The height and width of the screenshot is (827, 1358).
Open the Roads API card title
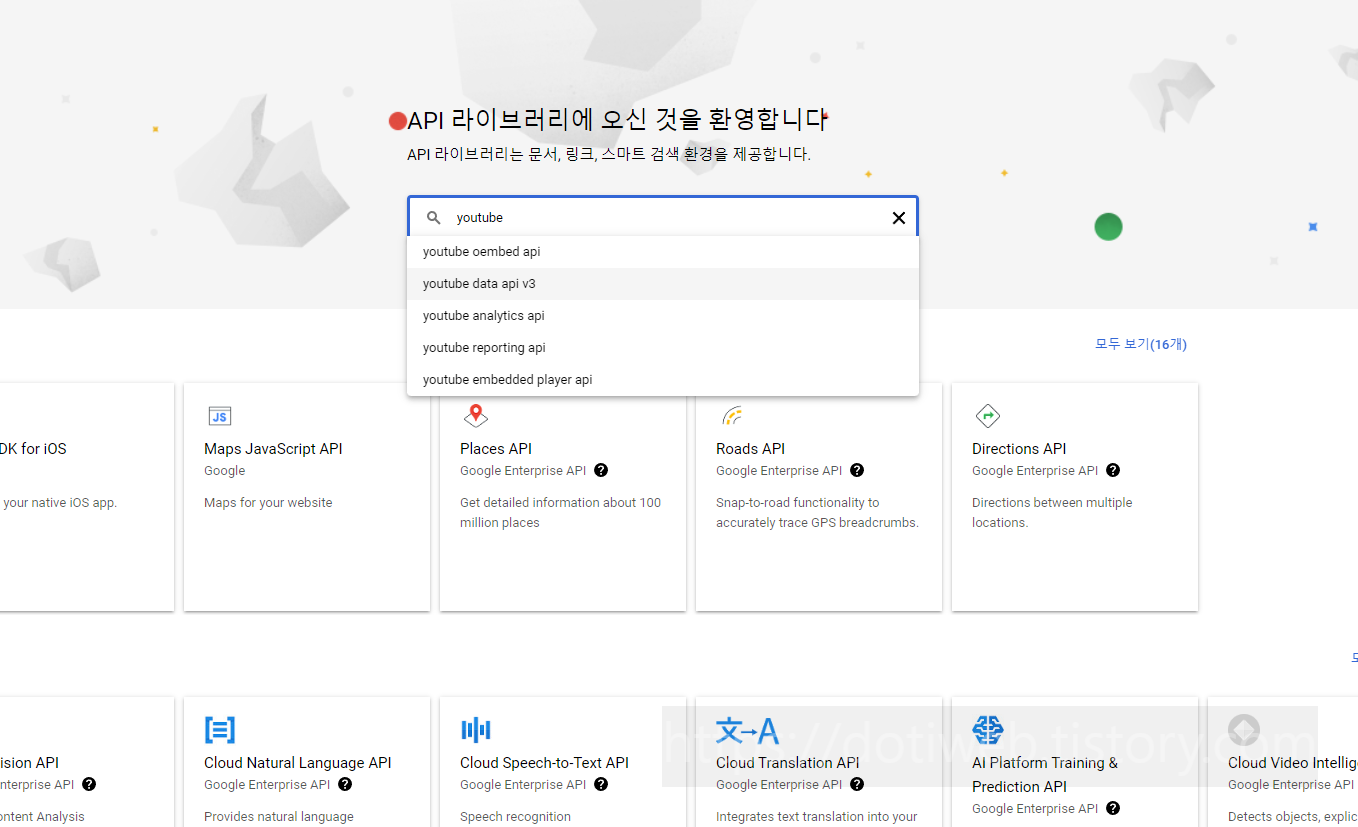(751, 449)
